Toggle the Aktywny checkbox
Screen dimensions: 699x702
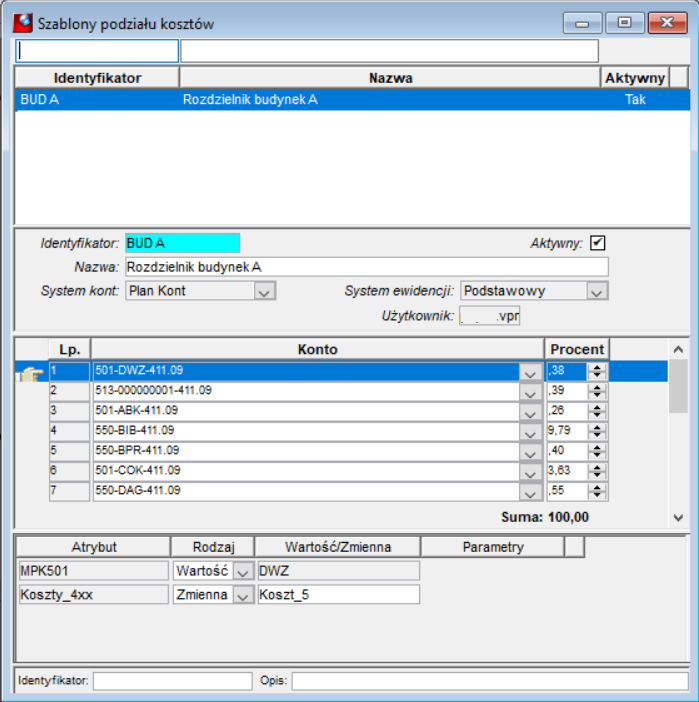597,243
